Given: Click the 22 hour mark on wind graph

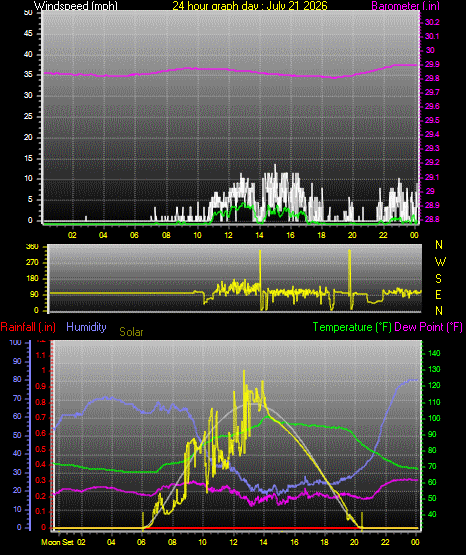Looking at the screenshot, I should [x=383, y=235].
